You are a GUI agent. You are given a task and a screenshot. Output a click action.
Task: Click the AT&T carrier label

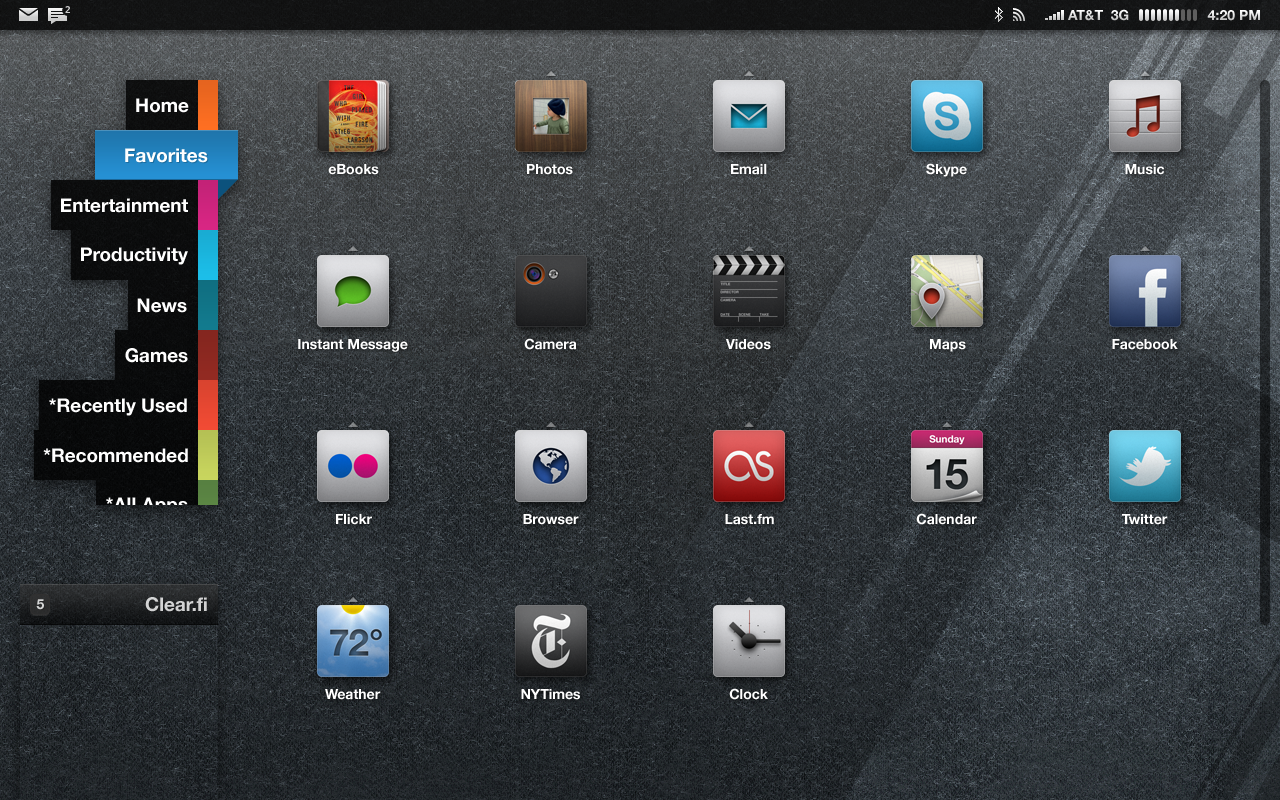1085,15
